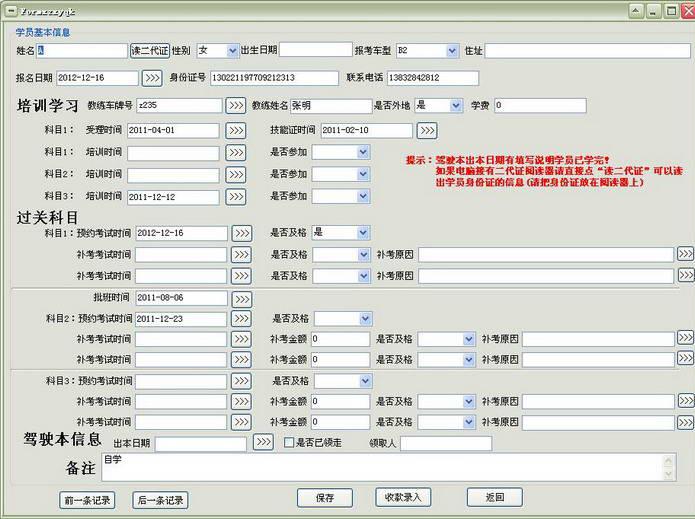695x519 pixels.
Task: Click the 报名日期 field showing 2012-12-16
Action: coord(97,78)
